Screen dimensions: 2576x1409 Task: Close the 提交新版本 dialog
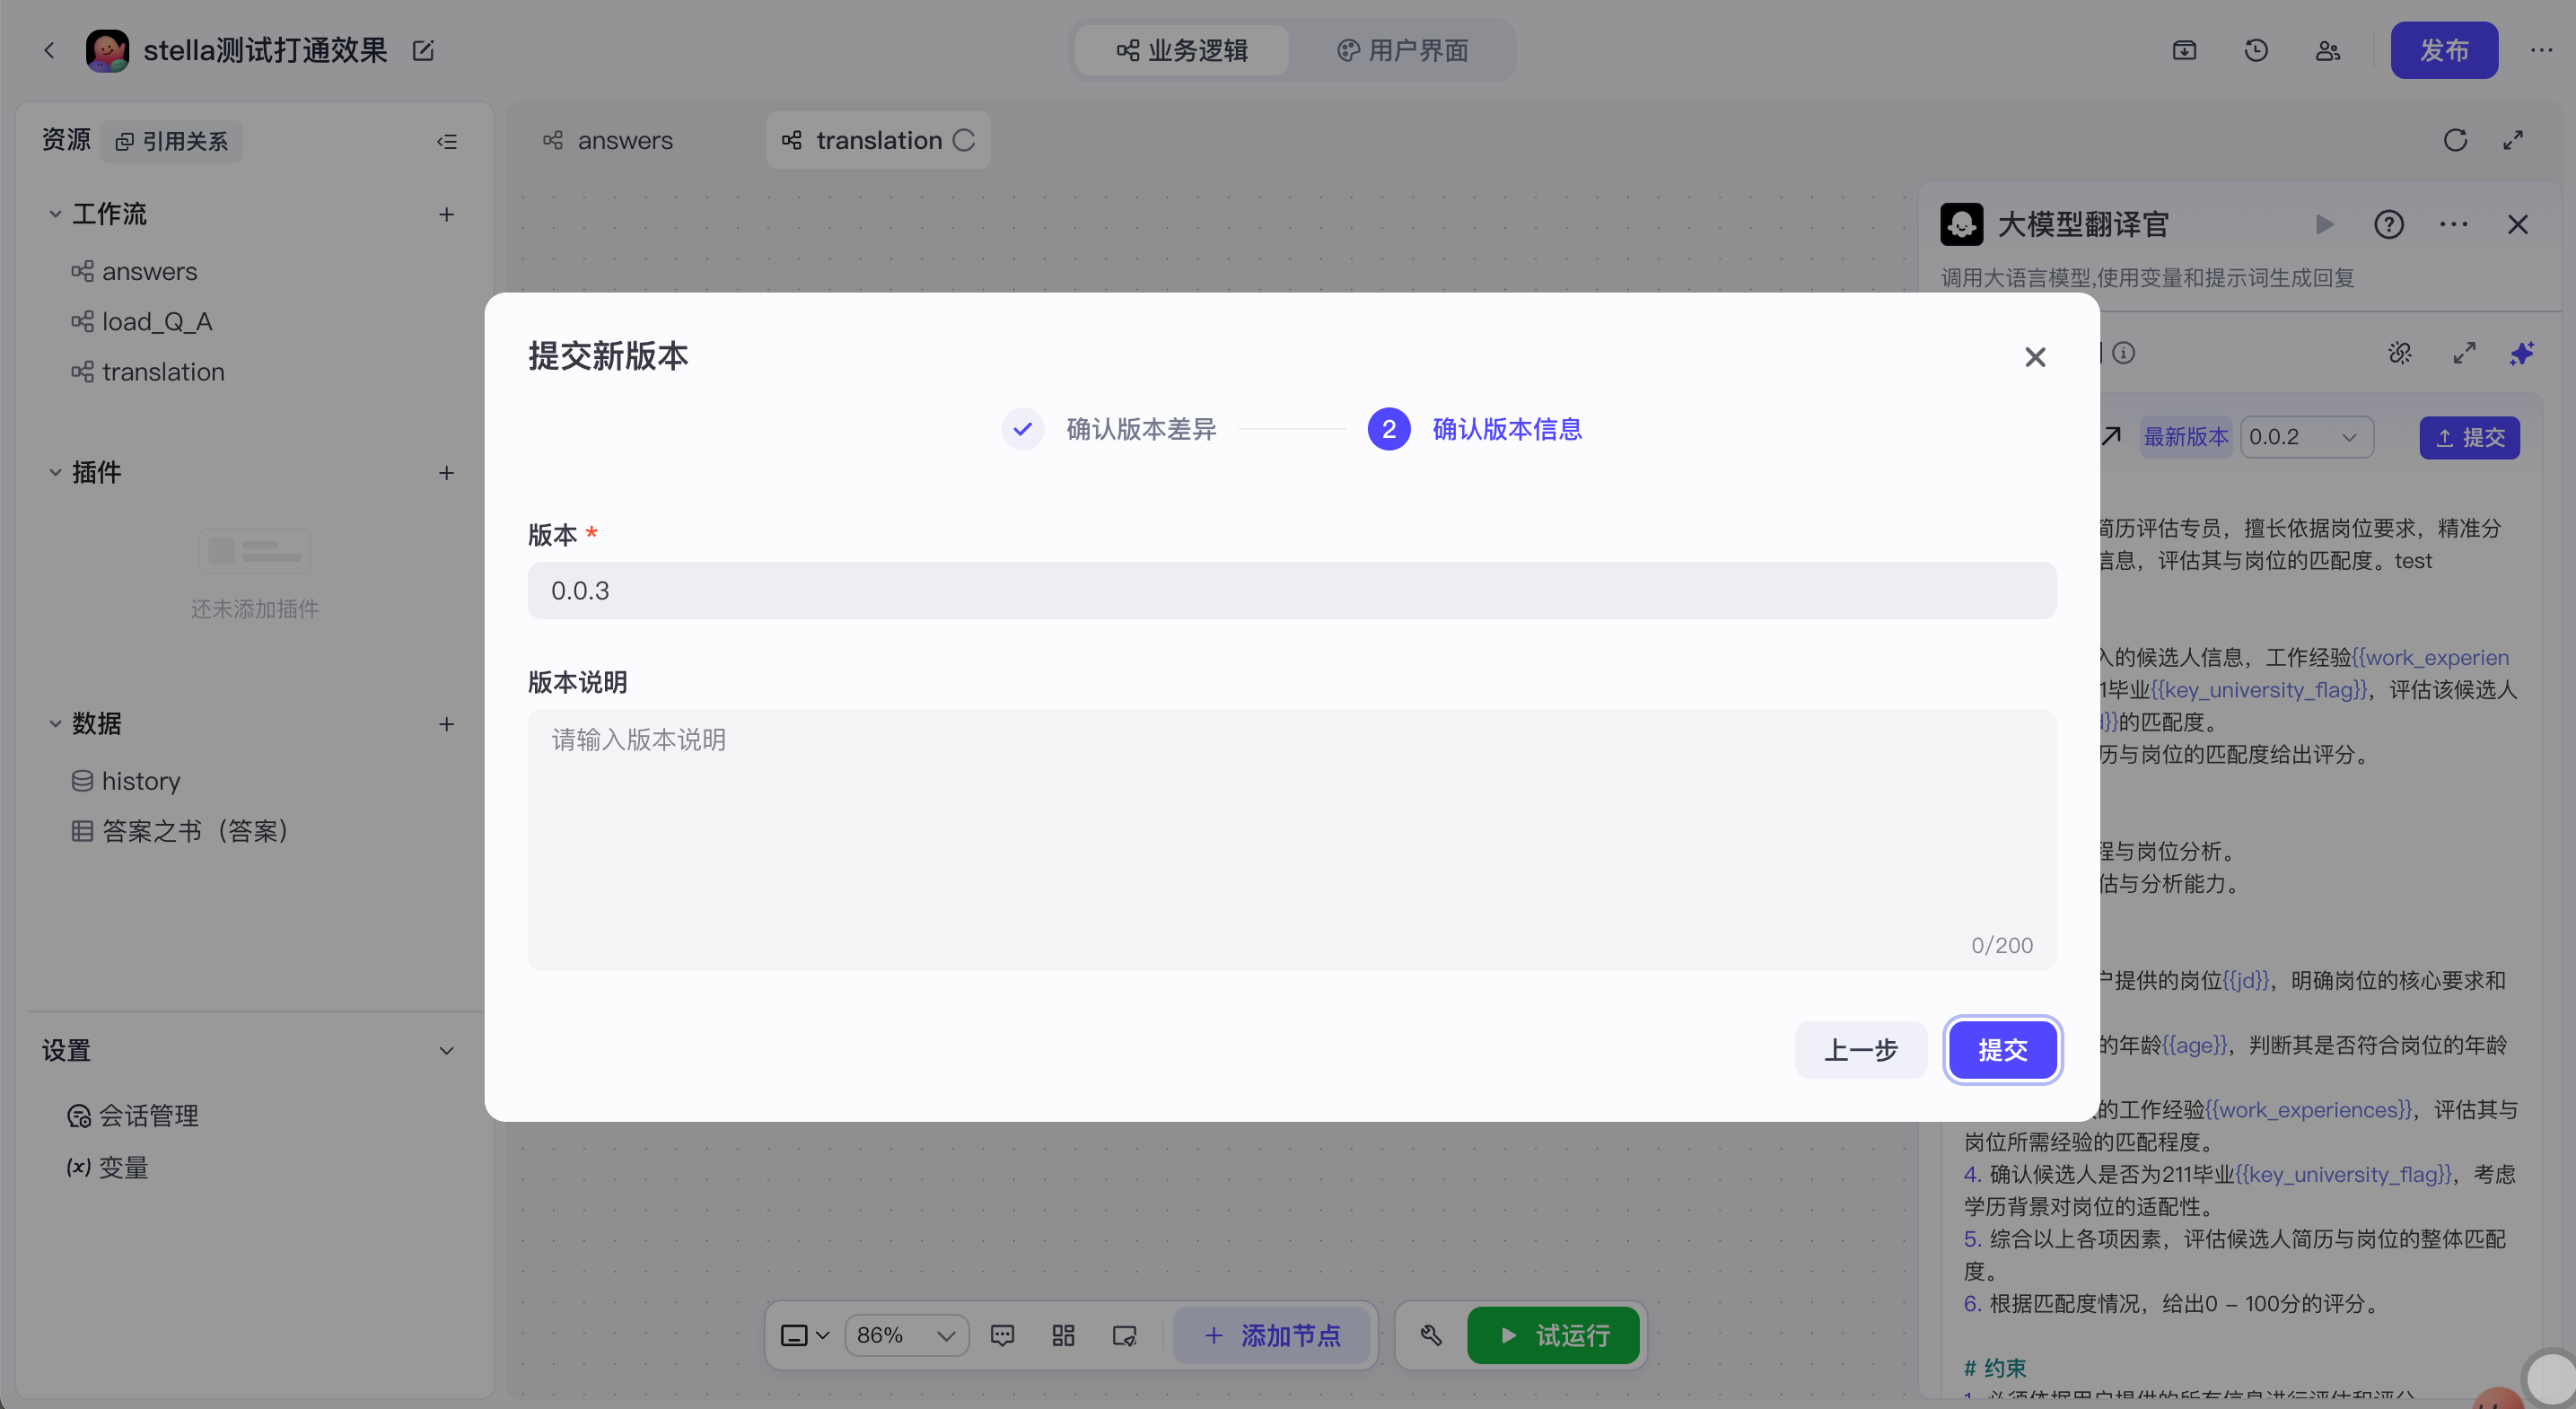2035,357
